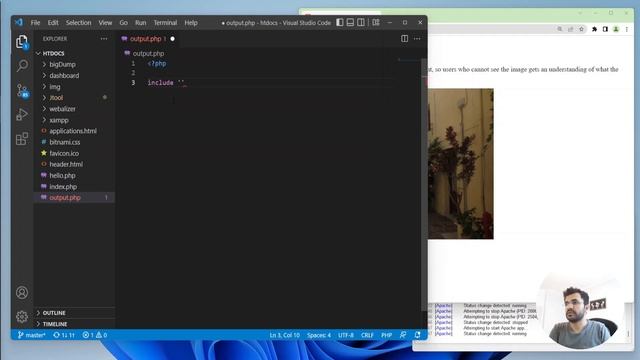Image resolution: width=640 pixels, height=360 pixels.
Task: Open the browser three-dot menu
Action: pyautogui.click(x=627, y=29)
